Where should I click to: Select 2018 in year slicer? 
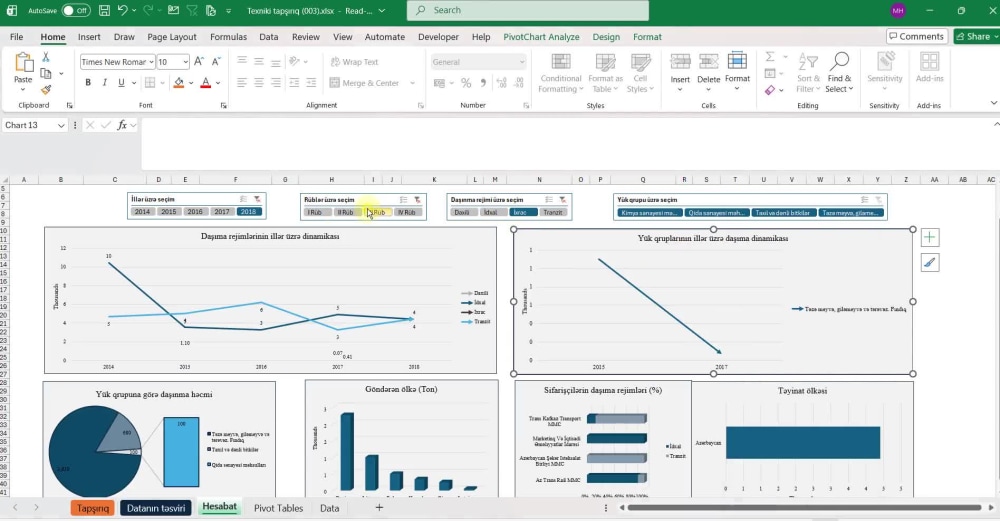(x=248, y=212)
